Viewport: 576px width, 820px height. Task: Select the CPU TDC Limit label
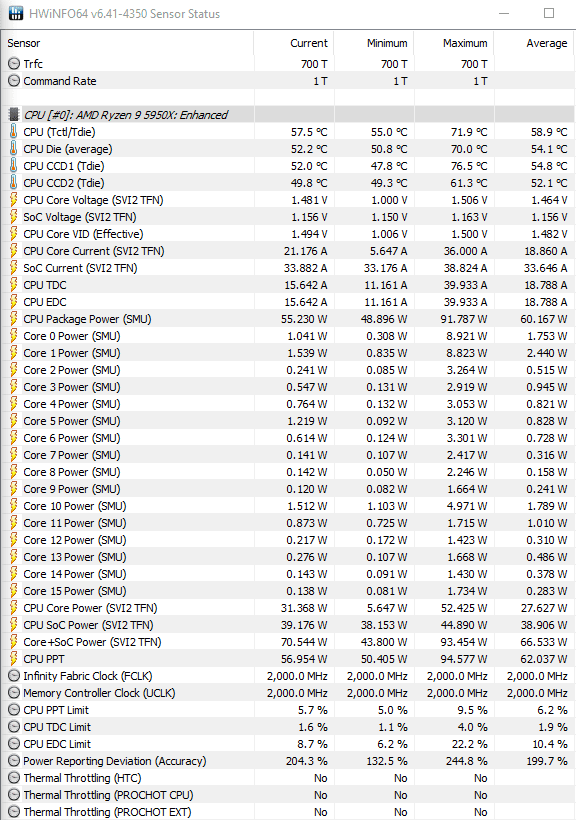point(57,727)
